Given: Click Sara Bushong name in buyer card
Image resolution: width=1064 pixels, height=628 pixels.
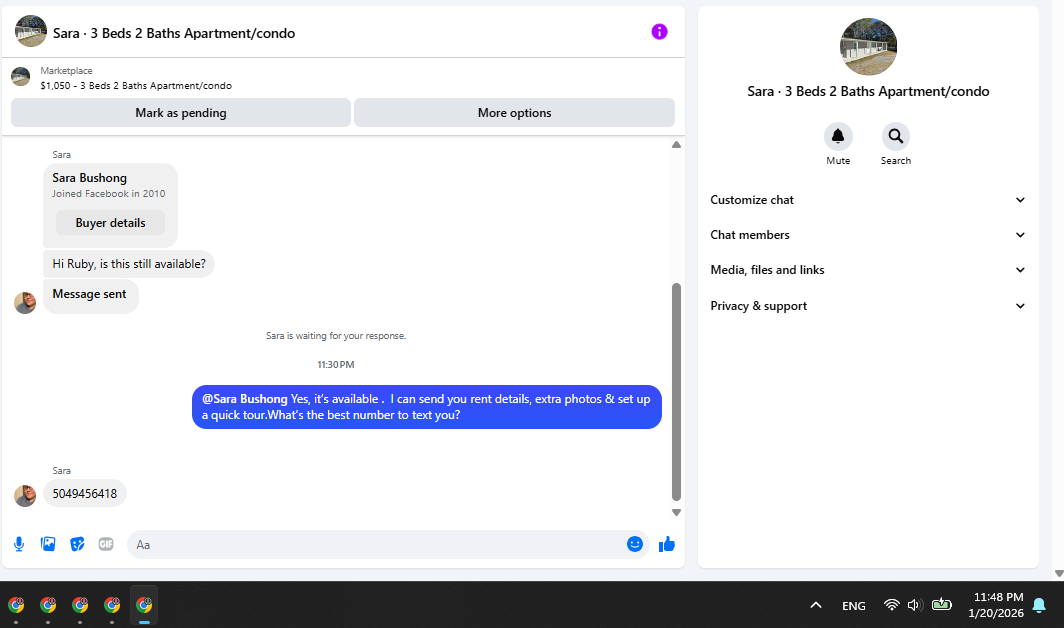Looking at the screenshot, I should [x=90, y=178].
